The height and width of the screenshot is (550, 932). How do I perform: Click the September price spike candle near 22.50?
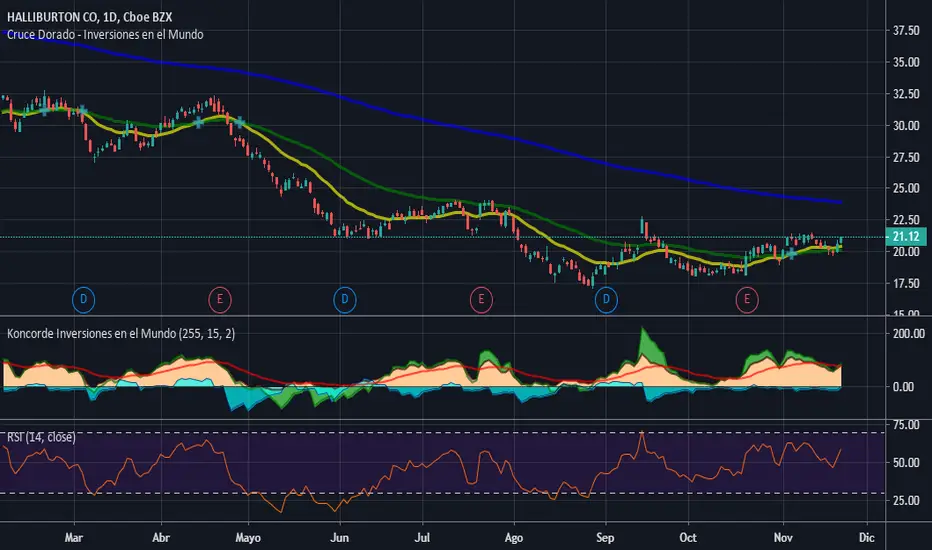(x=643, y=225)
